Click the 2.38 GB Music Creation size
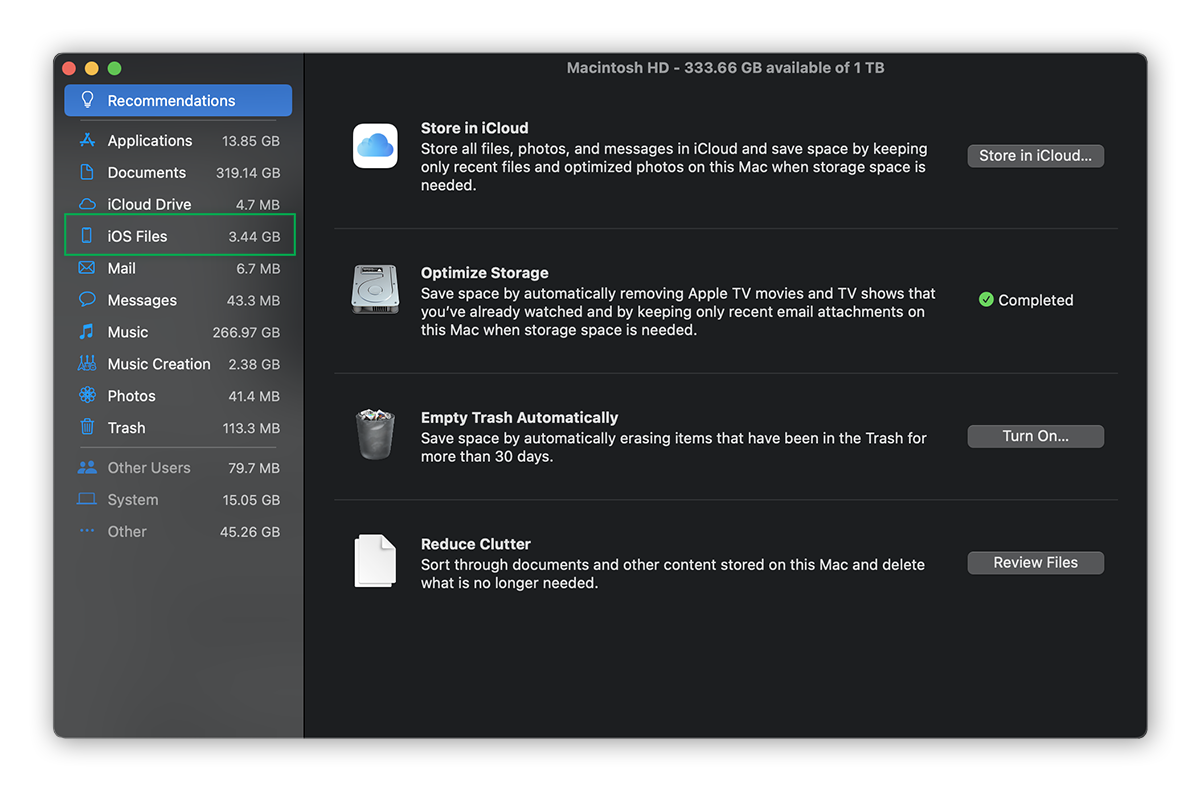The width and height of the screenshot is (1200, 791). pos(254,365)
